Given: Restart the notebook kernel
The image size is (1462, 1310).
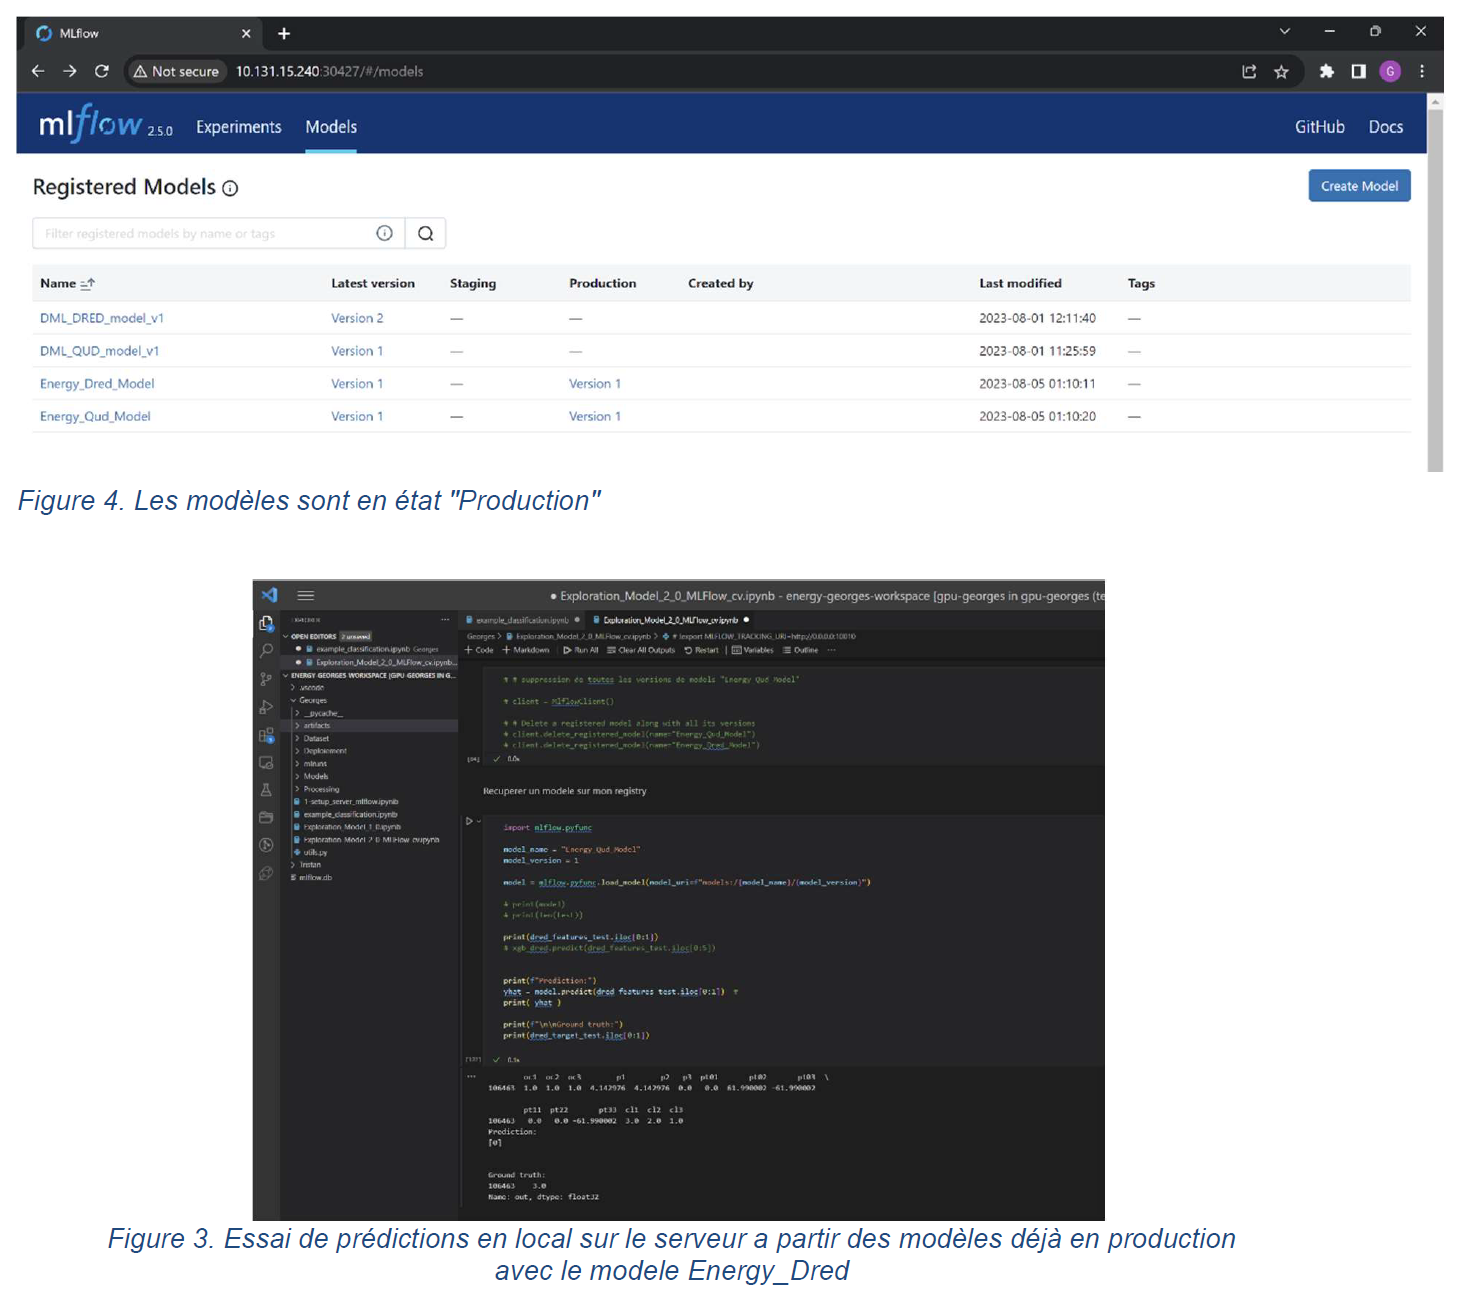Looking at the screenshot, I should tap(703, 649).
